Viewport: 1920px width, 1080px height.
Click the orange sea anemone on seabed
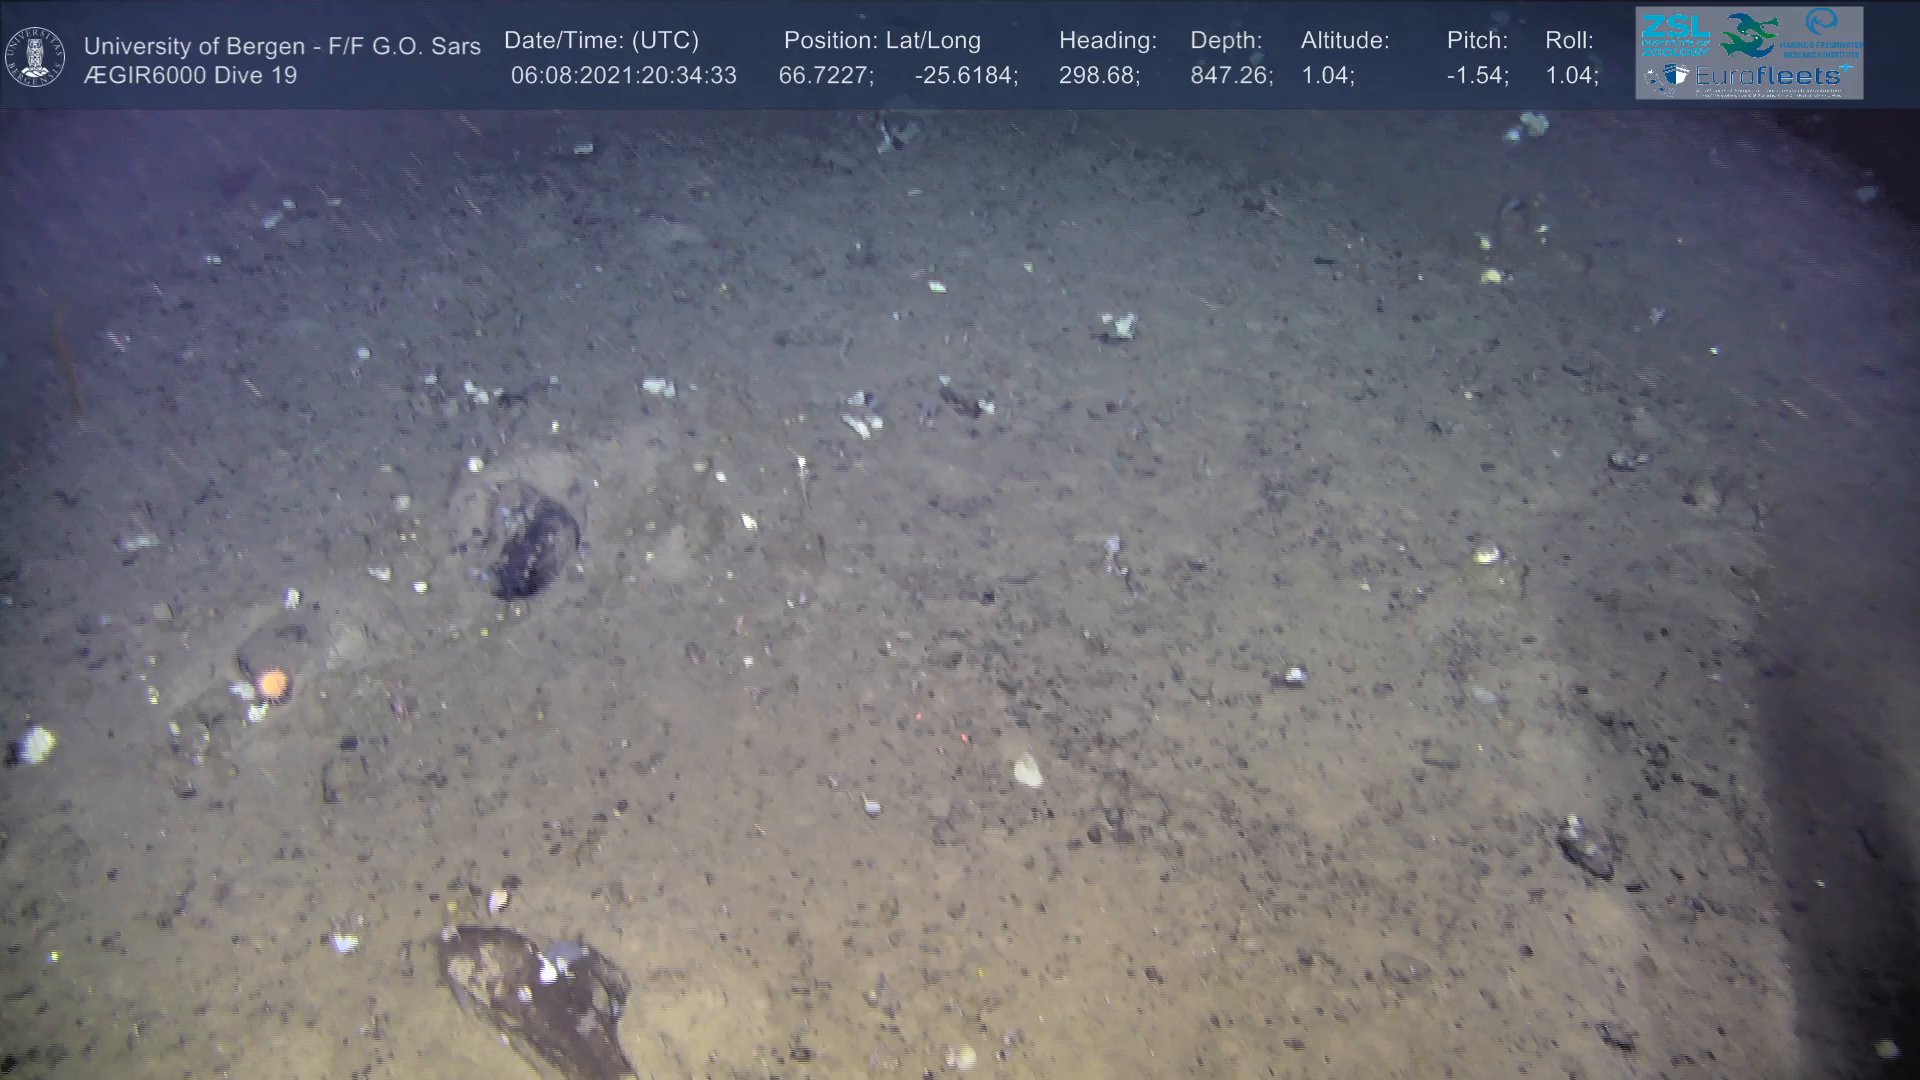tap(273, 683)
